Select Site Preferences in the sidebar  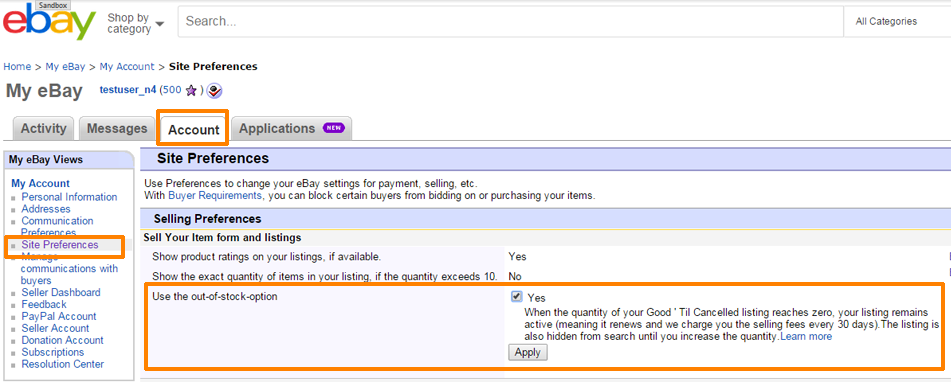(x=59, y=245)
